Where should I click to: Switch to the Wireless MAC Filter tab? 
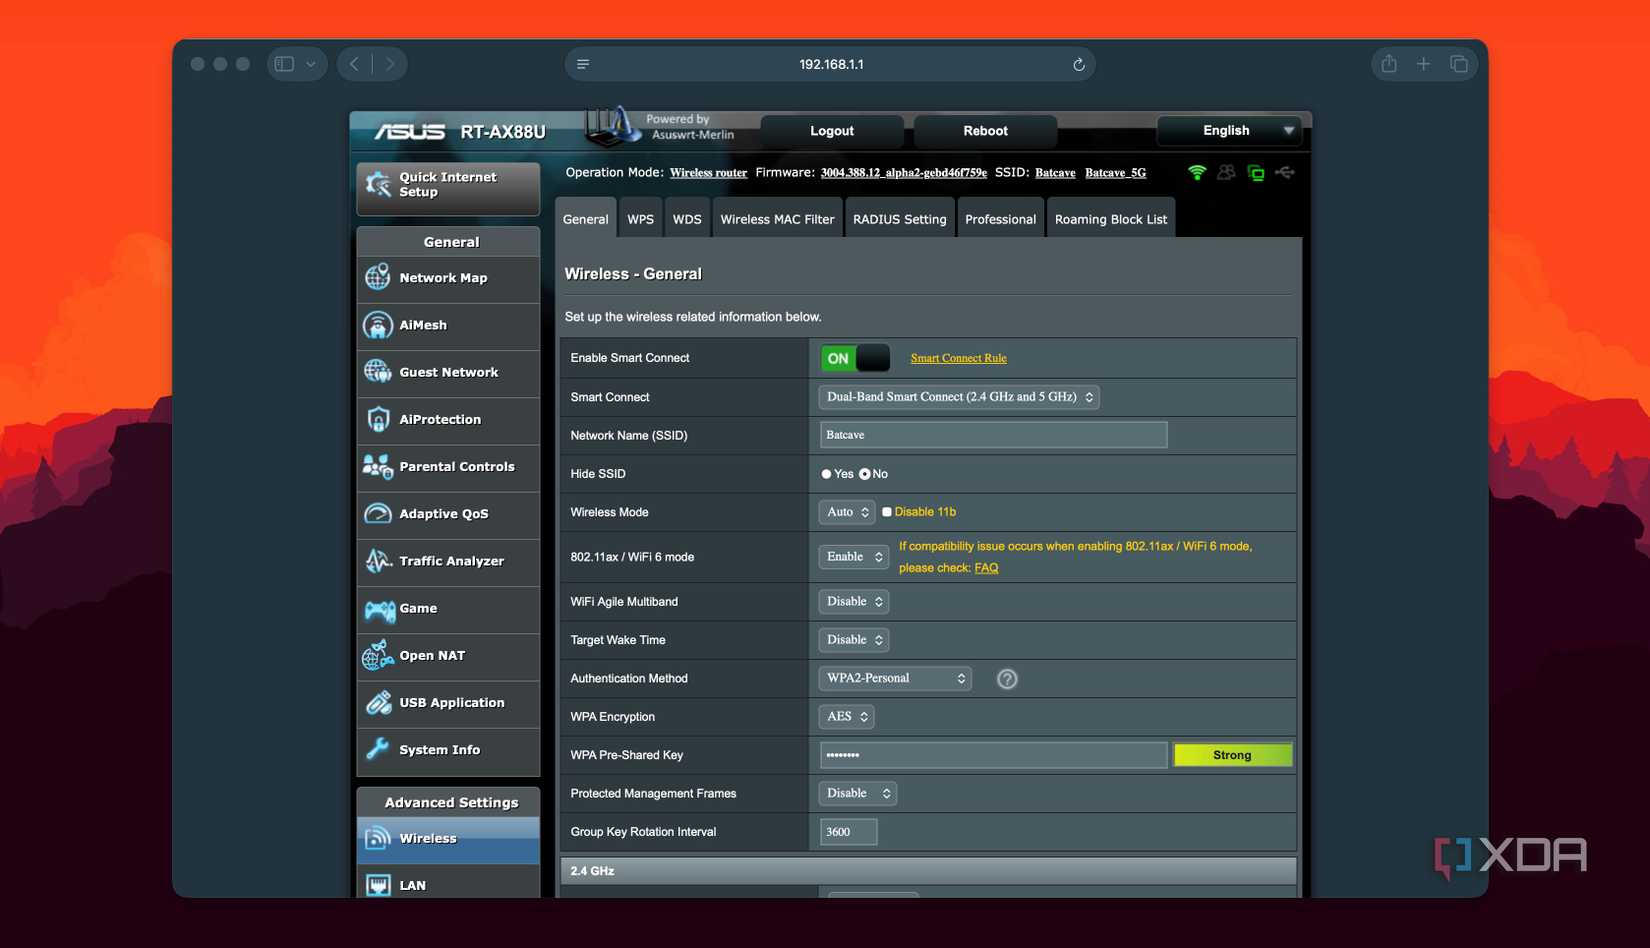[x=777, y=219]
